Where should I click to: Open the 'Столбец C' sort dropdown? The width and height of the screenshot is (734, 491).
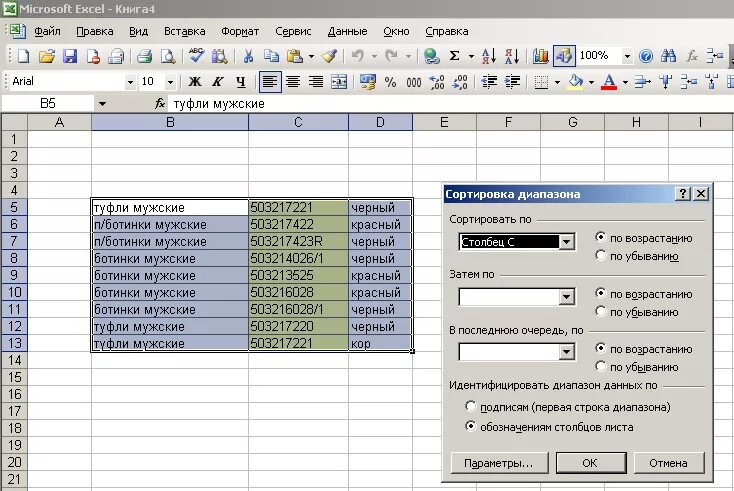[566, 242]
